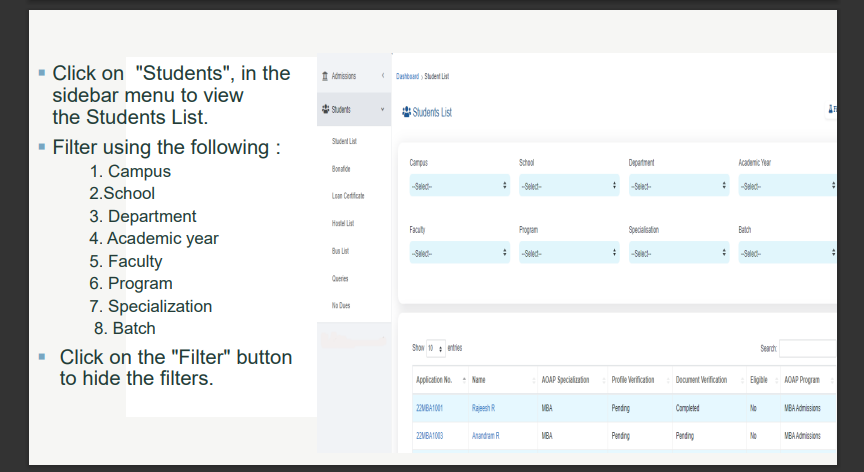Click sort arrow on Application No. column
The width and height of the screenshot is (864, 472).
(464, 380)
